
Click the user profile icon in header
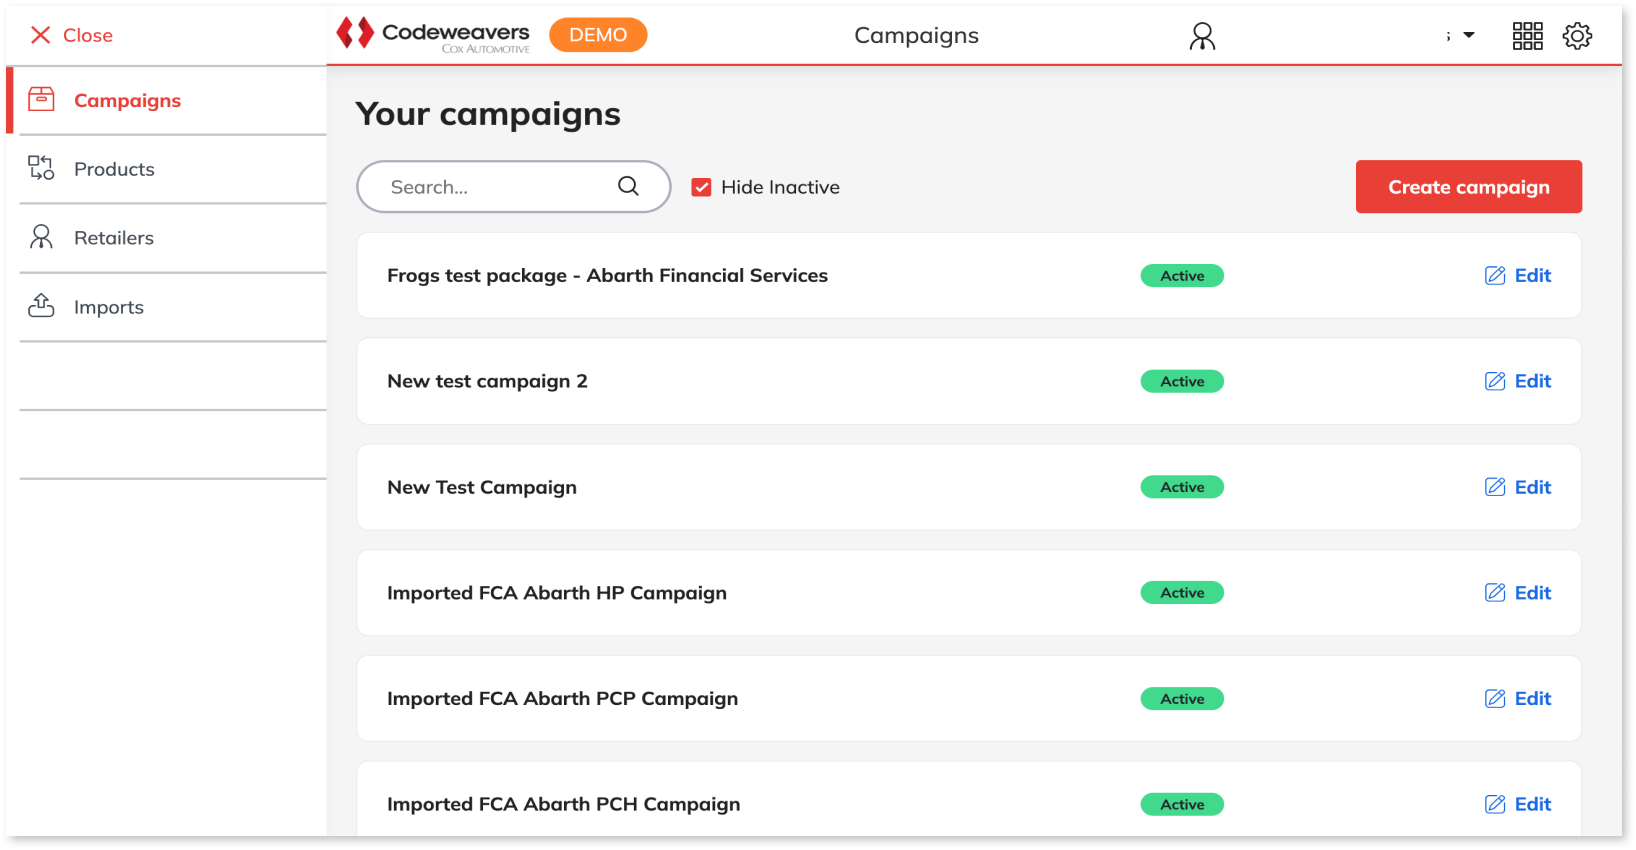coord(1202,36)
